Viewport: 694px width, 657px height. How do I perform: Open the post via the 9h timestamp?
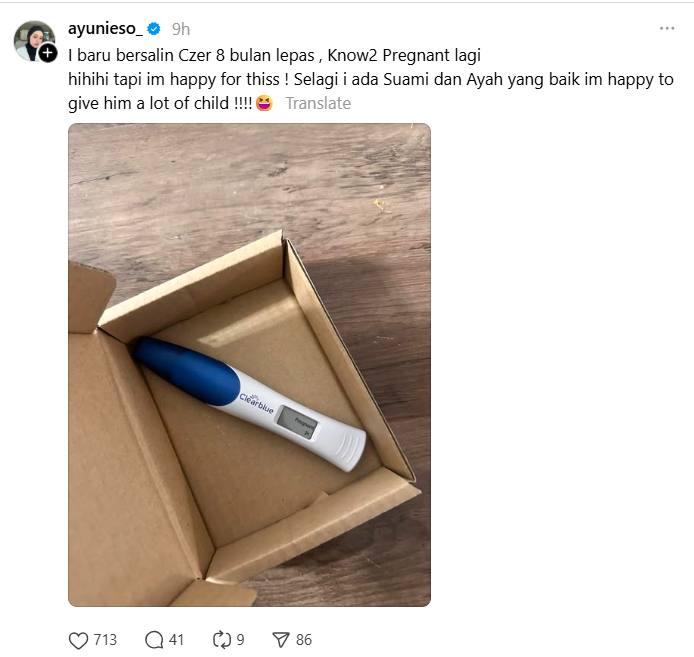tap(181, 29)
